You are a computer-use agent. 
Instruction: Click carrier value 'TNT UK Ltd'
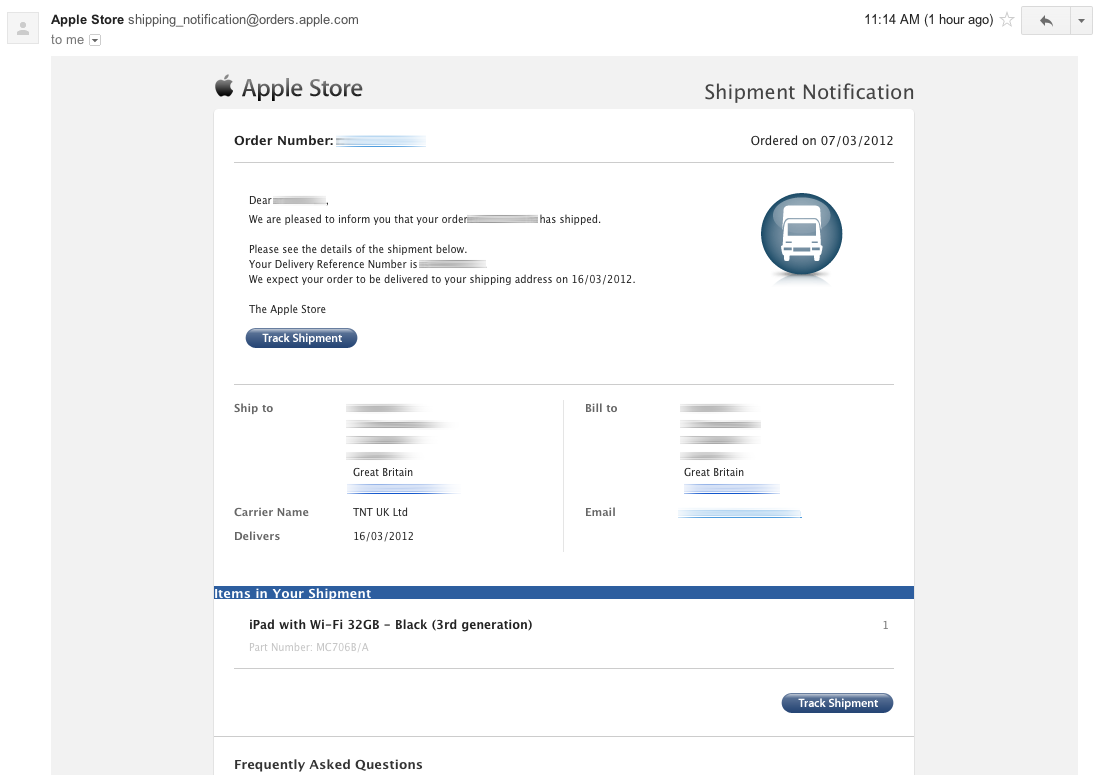380,512
